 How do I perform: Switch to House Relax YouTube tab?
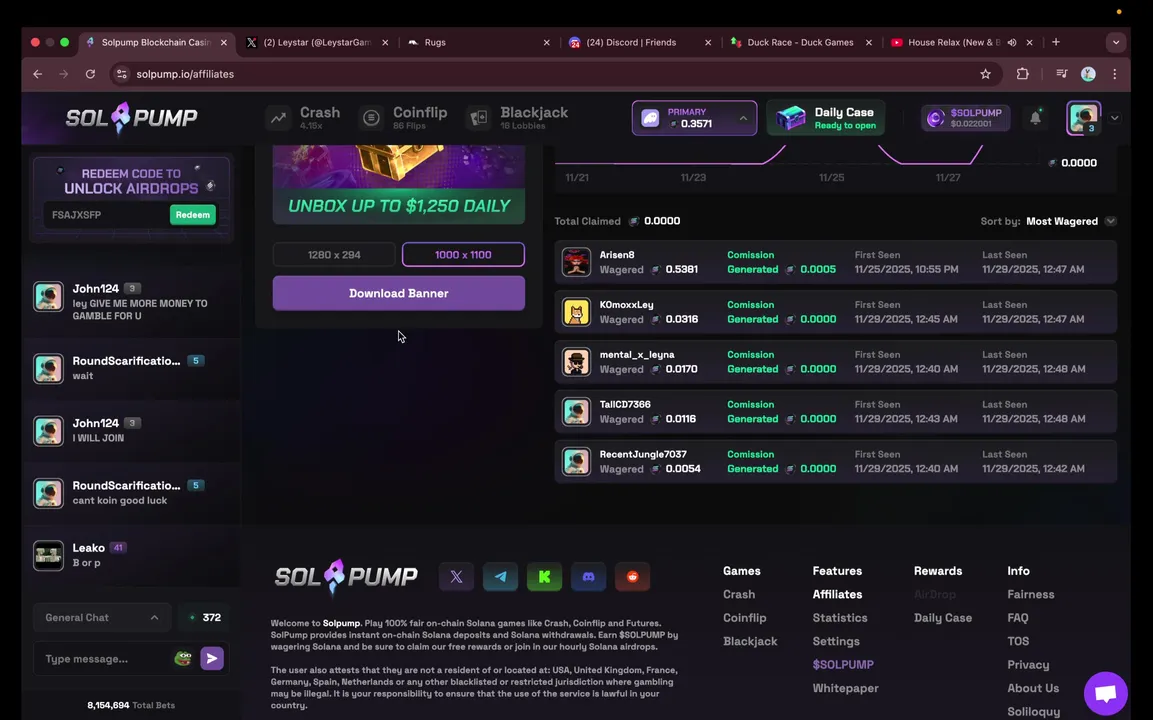954,42
